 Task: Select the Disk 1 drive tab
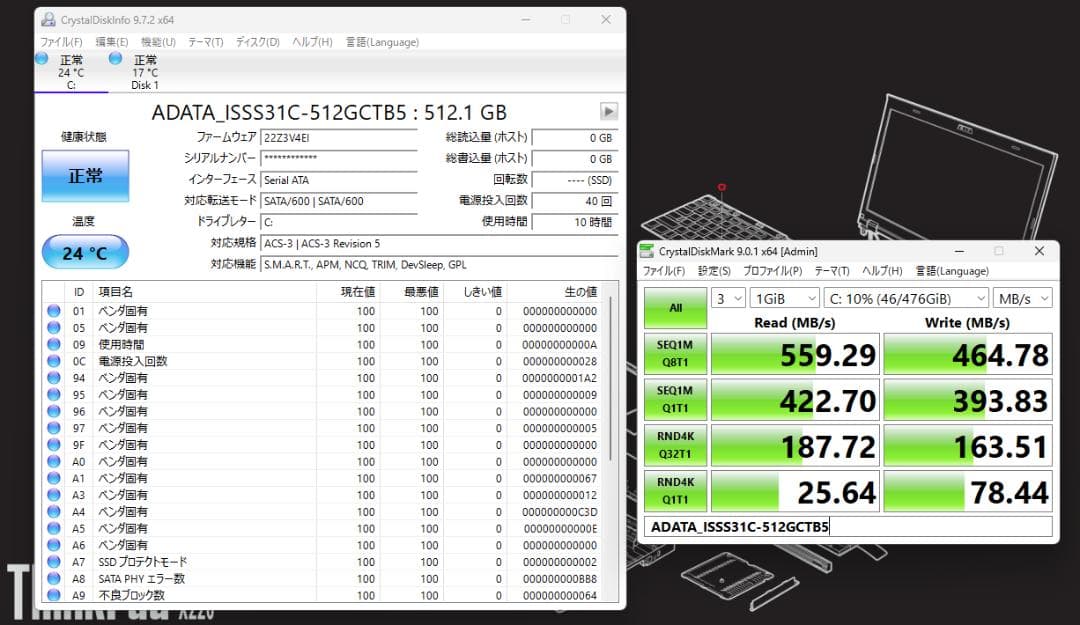tap(145, 72)
